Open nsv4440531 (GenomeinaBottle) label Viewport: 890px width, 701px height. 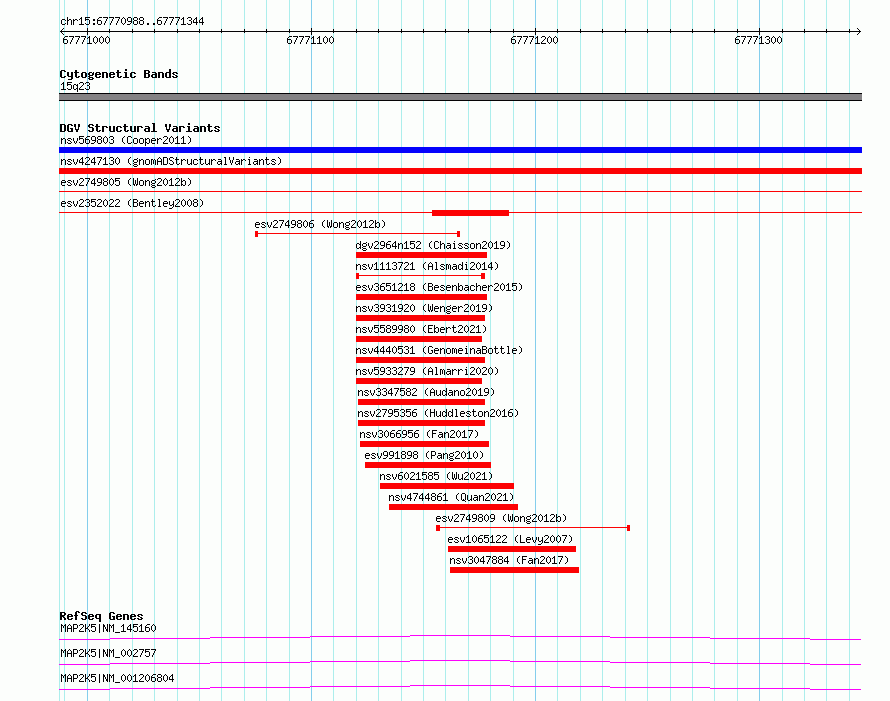pos(439,350)
